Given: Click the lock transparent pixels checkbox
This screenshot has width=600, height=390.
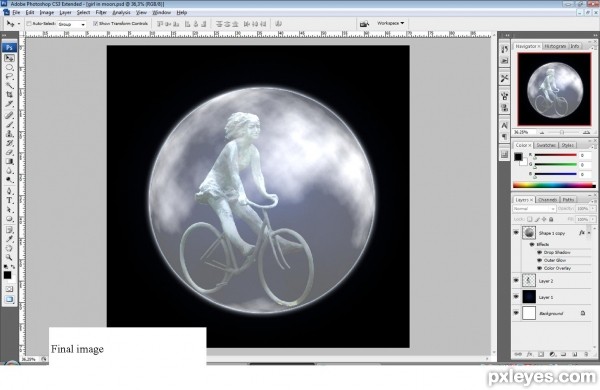Looking at the screenshot, I should [x=530, y=219].
